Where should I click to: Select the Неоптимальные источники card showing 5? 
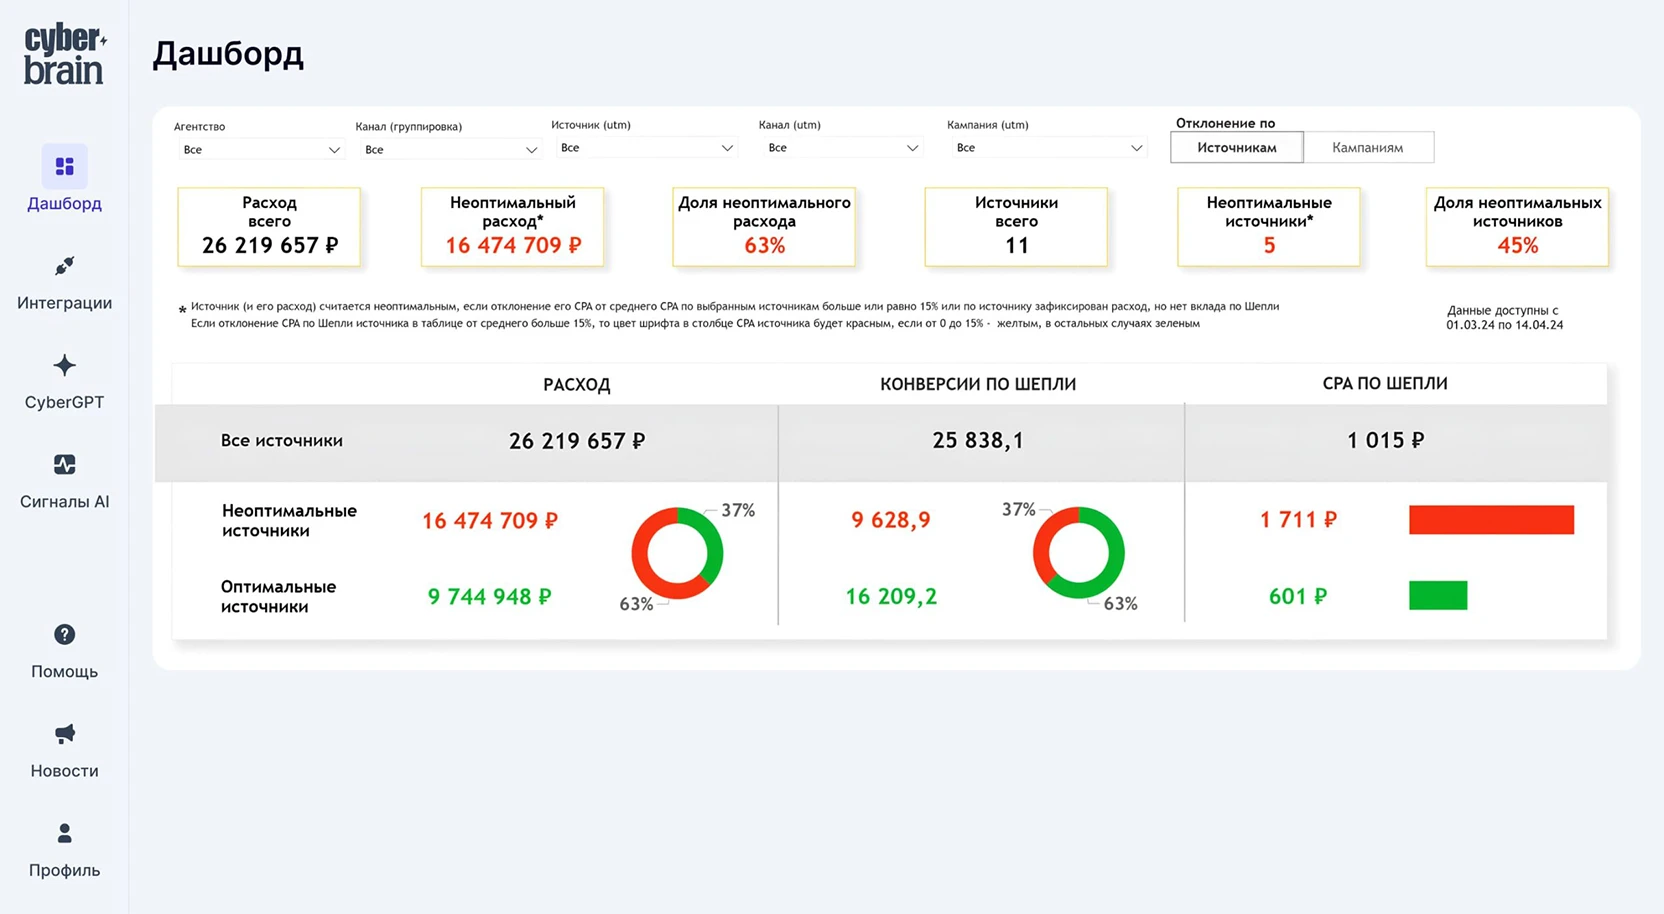[1268, 226]
